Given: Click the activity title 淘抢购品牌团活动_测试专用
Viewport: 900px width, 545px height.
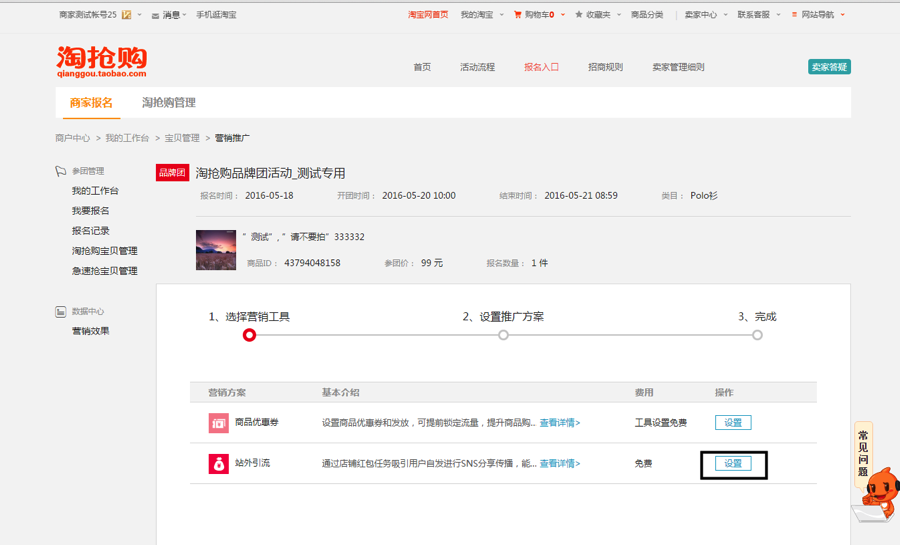Looking at the screenshot, I should pyautogui.click(x=270, y=173).
